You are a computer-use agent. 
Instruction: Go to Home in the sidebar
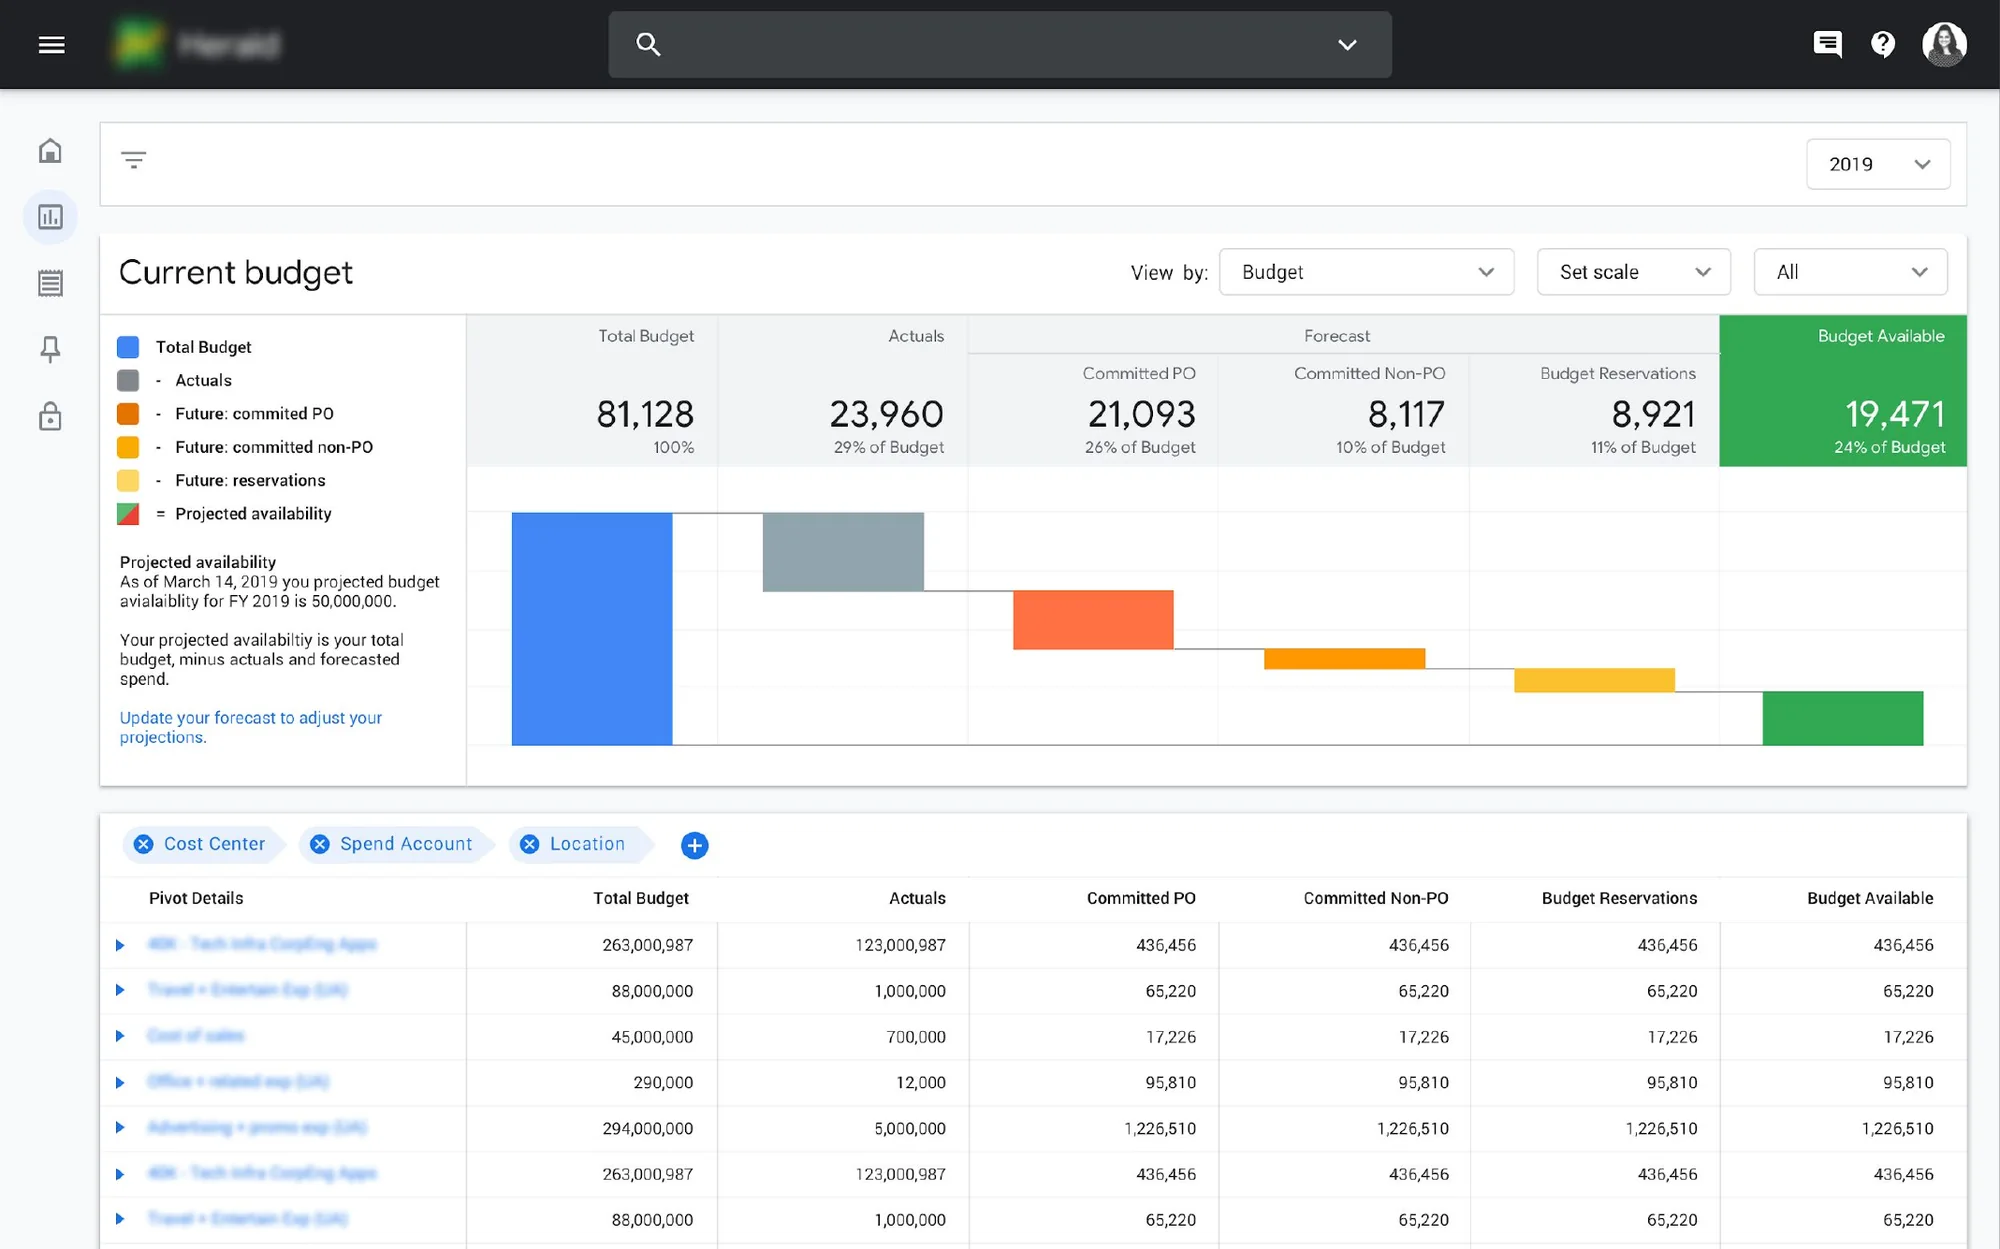point(50,151)
